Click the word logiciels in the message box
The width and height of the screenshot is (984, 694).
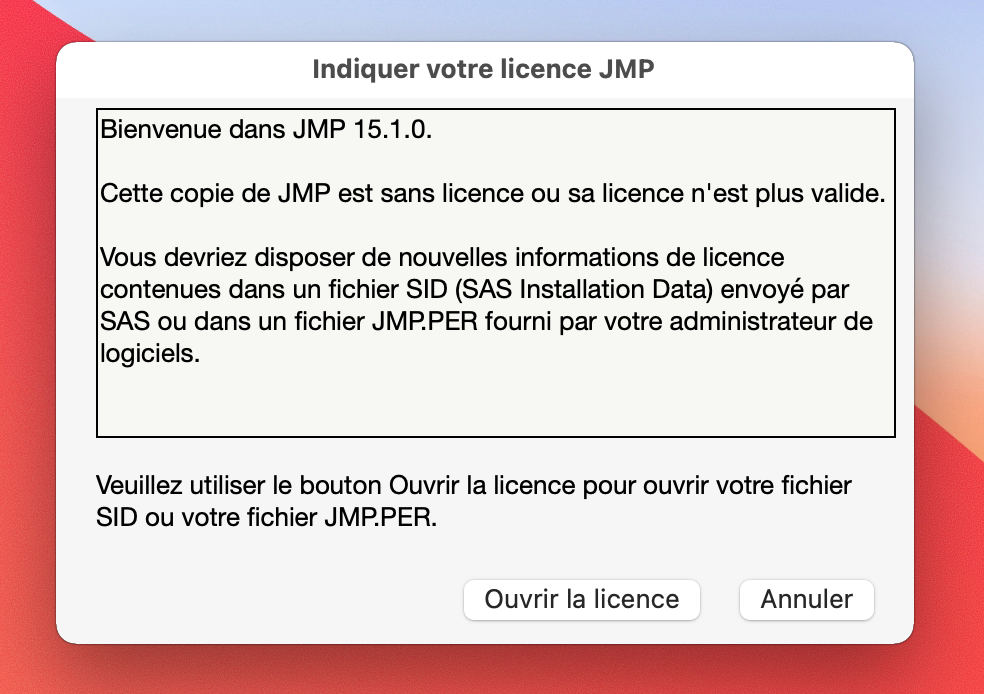tap(150, 355)
